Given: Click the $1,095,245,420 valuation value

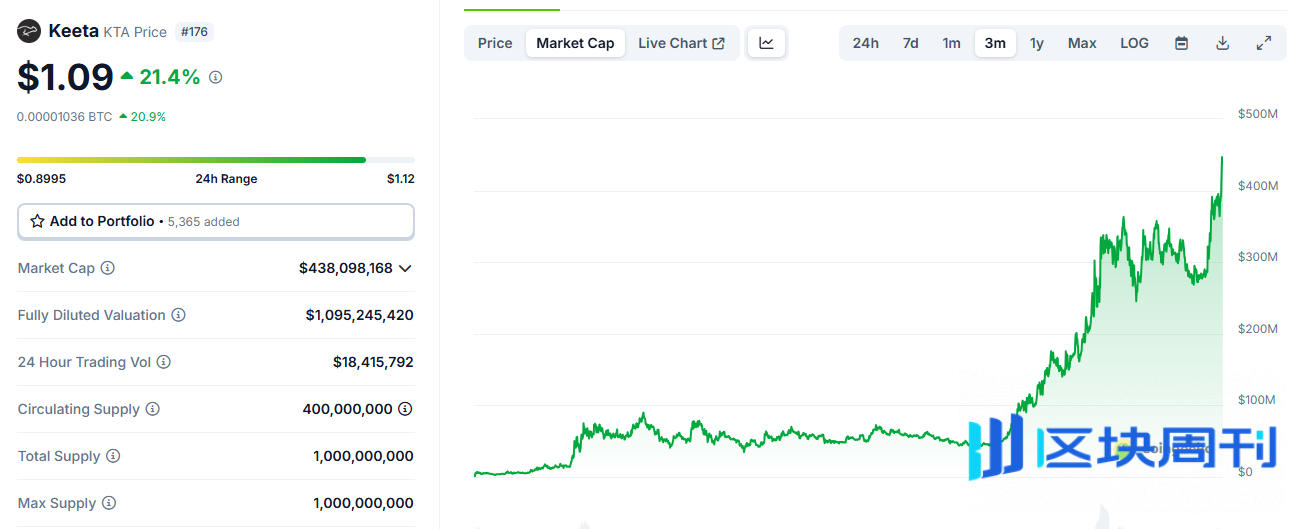Looking at the screenshot, I should [x=360, y=315].
